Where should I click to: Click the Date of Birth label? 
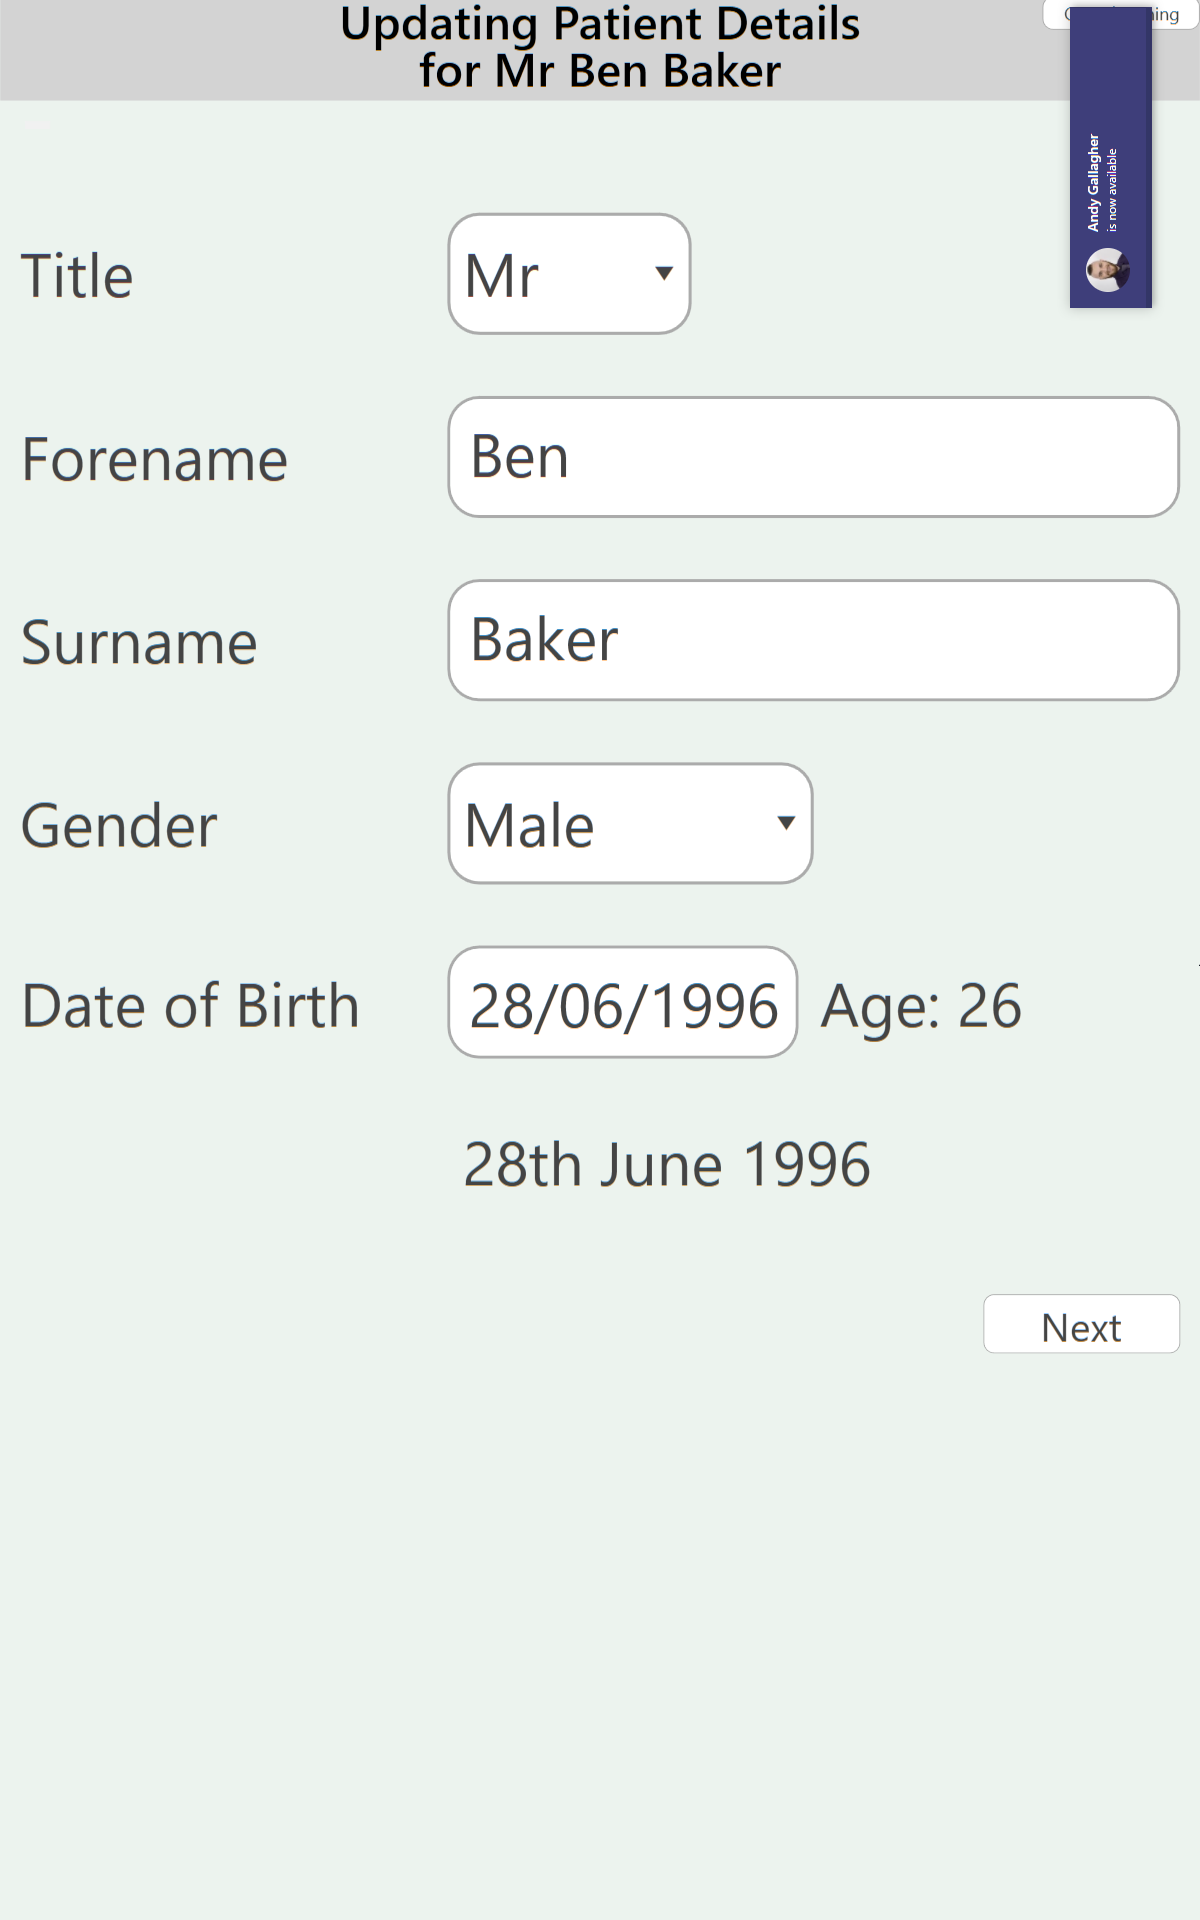coord(190,1005)
